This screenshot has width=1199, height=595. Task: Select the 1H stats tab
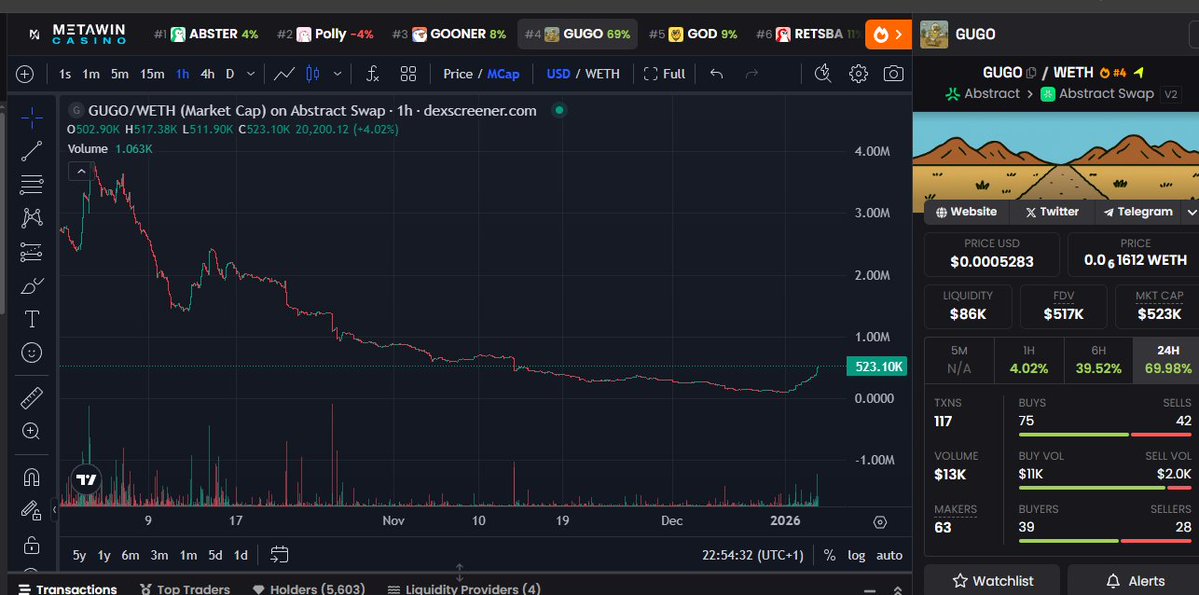point(1028,360)
